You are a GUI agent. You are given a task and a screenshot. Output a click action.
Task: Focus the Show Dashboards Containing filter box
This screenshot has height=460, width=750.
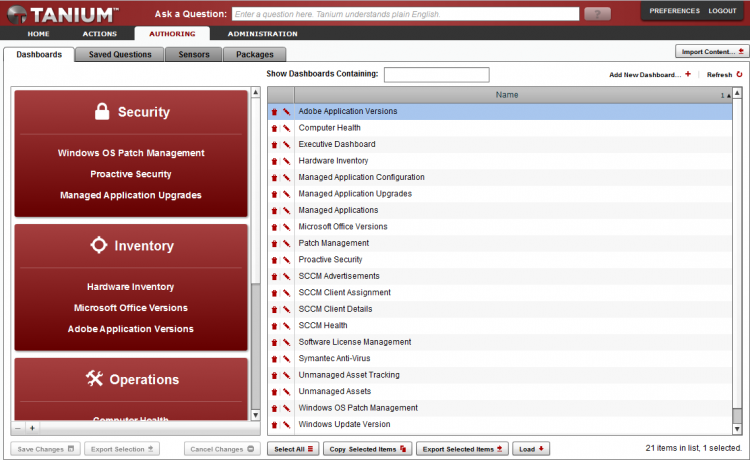[436, 75]
